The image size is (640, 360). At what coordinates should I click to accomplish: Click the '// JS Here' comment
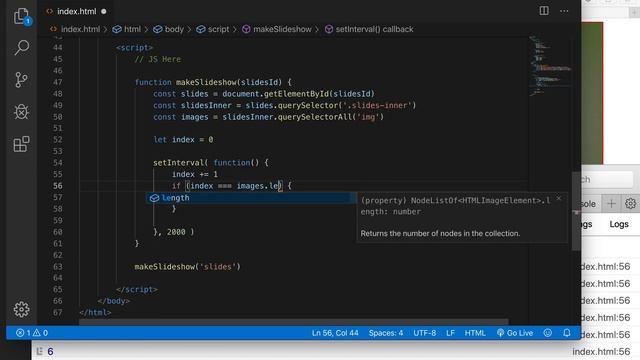tap(158, 59)
